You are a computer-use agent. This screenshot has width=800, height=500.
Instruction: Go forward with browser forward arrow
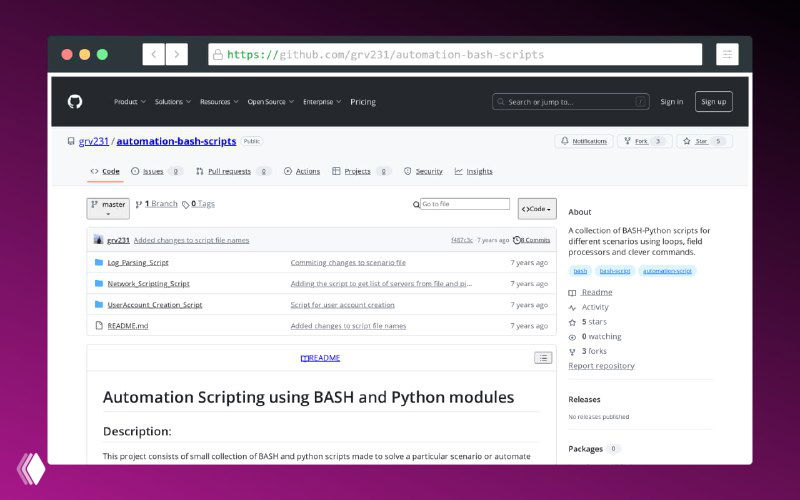[177, 54]
